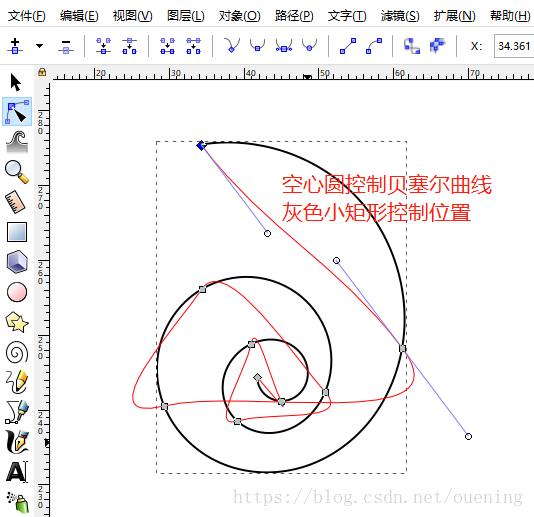Select the Node edit tool
This screenshot has width=534, height=517.
(17, 112)
